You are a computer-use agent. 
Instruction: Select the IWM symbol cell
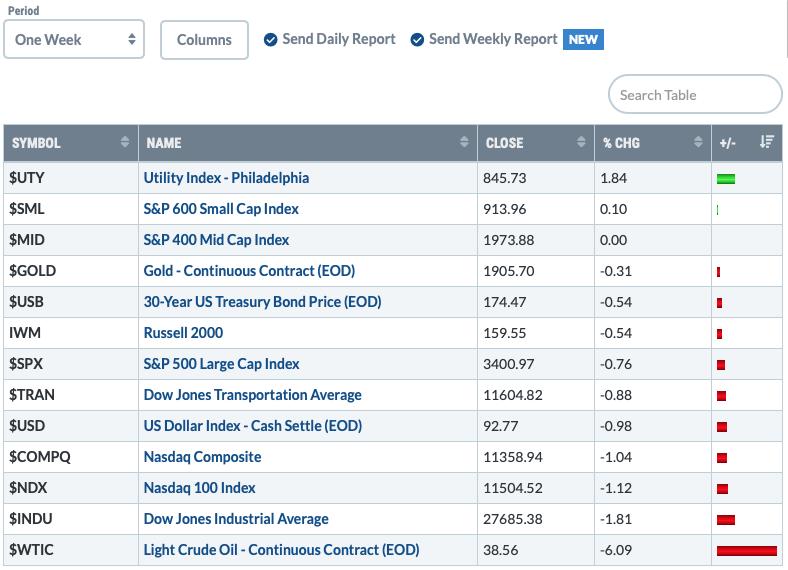pyautogui.click(x=71, y=333)
